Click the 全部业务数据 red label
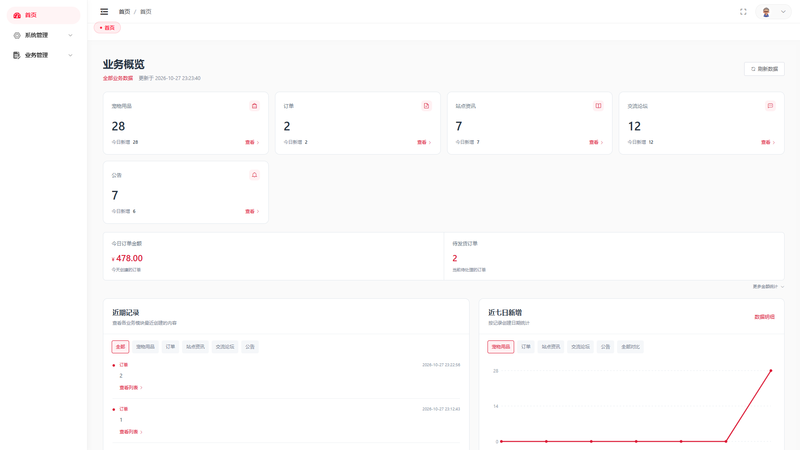This screenshot has width=800, height=450. pos(118,78)
